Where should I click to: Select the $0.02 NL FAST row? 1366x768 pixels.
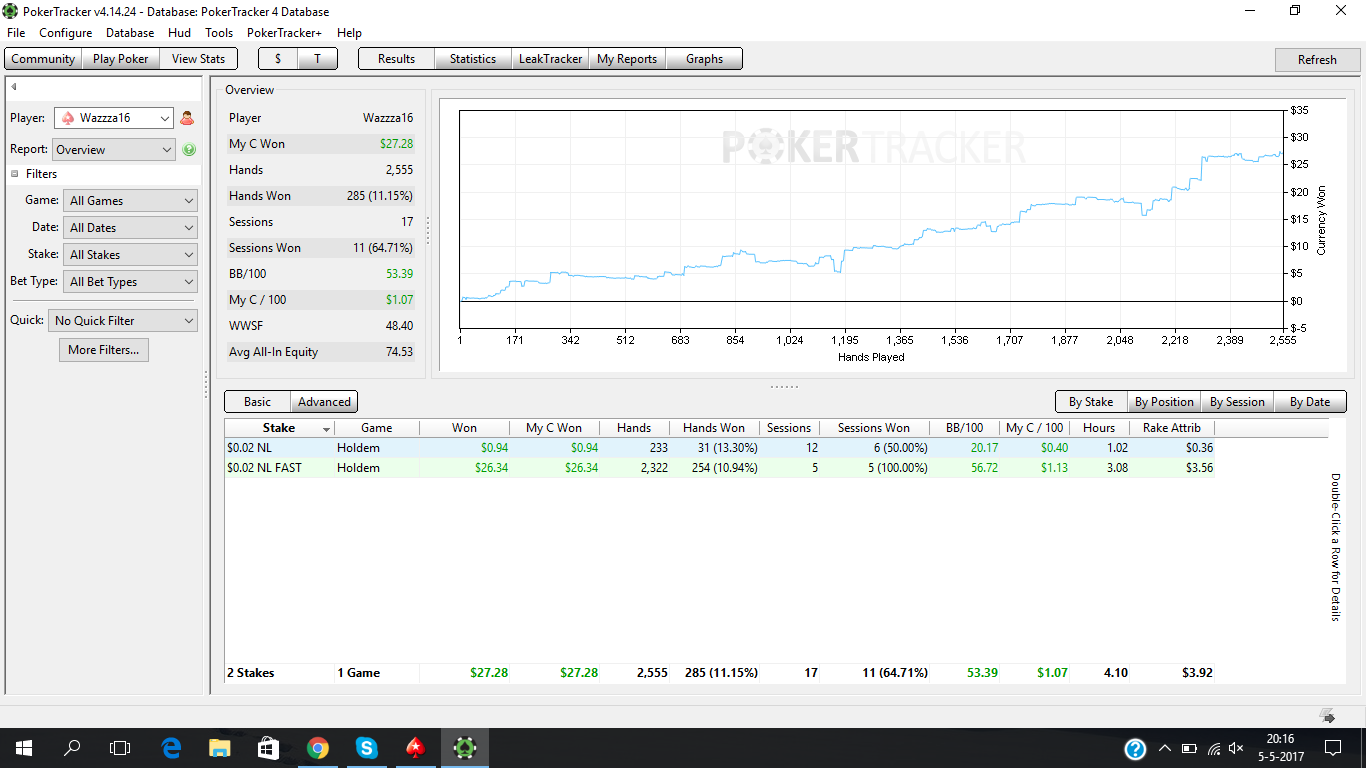[x=719, y=468]
